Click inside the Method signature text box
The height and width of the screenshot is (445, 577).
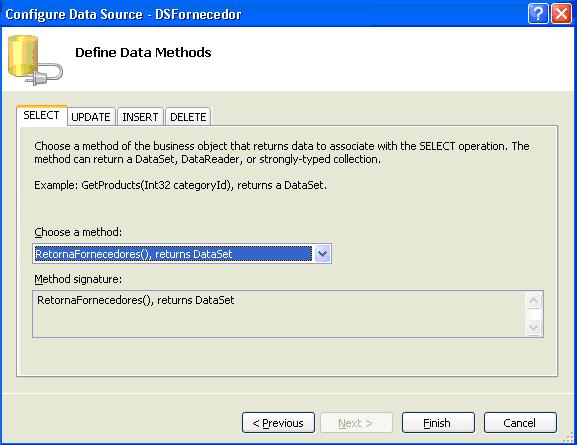coord(280,314)
